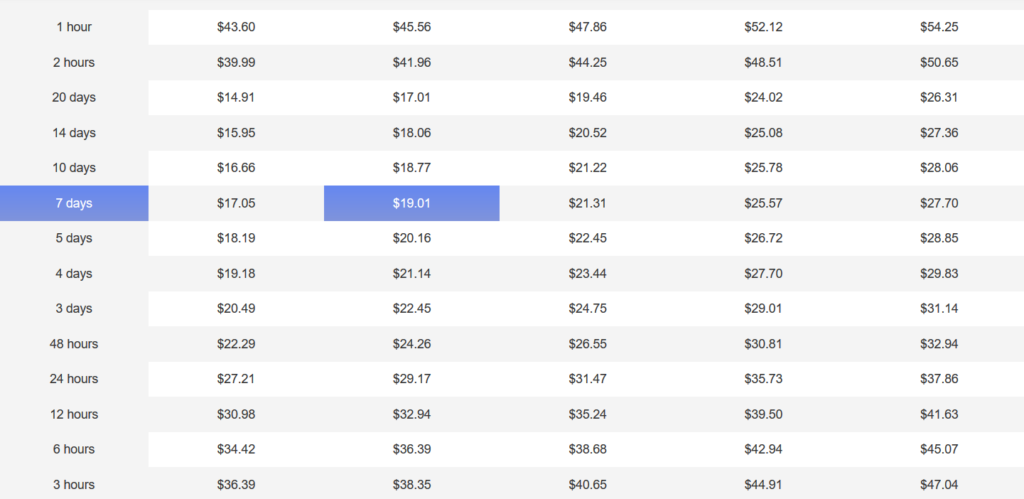Click the $47.04 price for 3 hours
The height and width of the screenshot is (499, 1024).
click(x=939, y=485)
